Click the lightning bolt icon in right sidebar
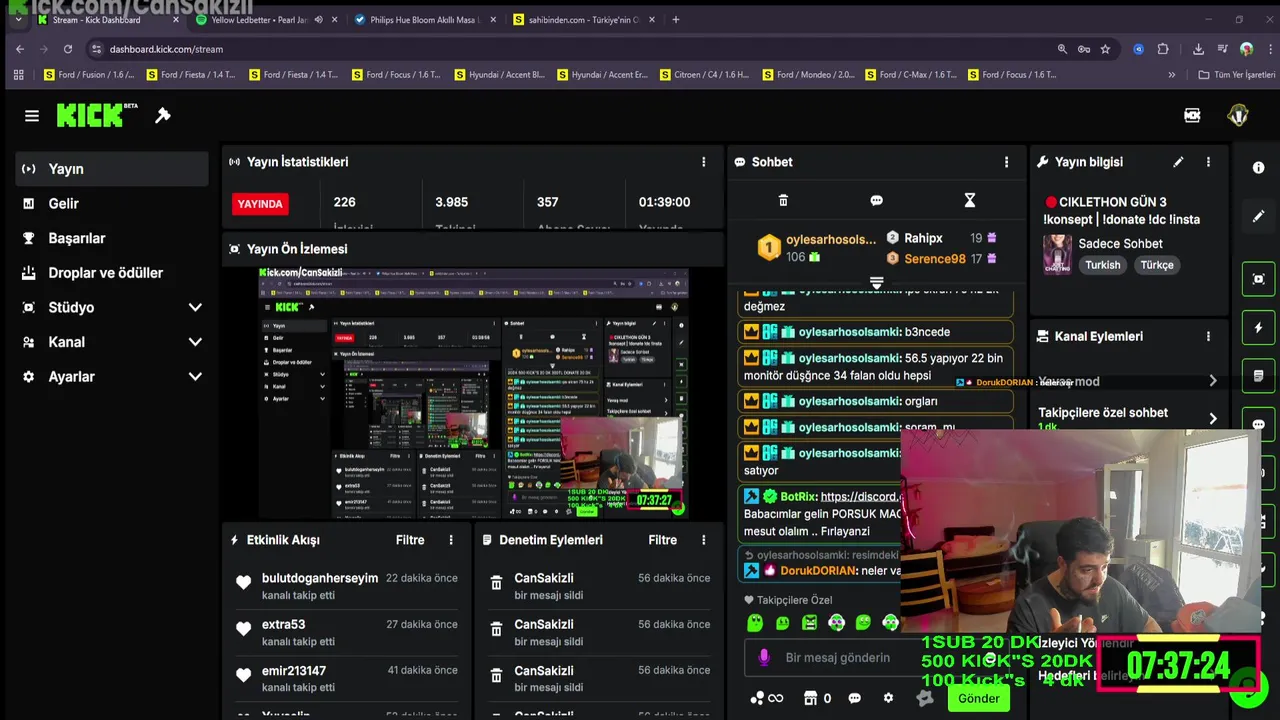1280x720 pixels. click(1258, 328)
